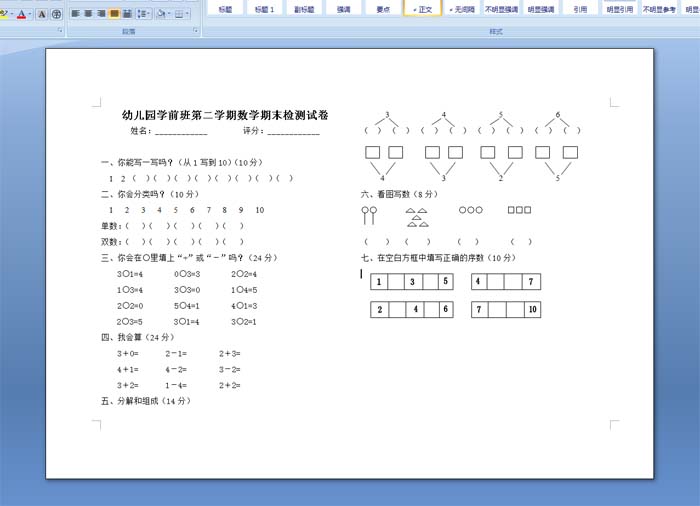
Task: Click the equation 2+3=
Action: tap(229, 354)
